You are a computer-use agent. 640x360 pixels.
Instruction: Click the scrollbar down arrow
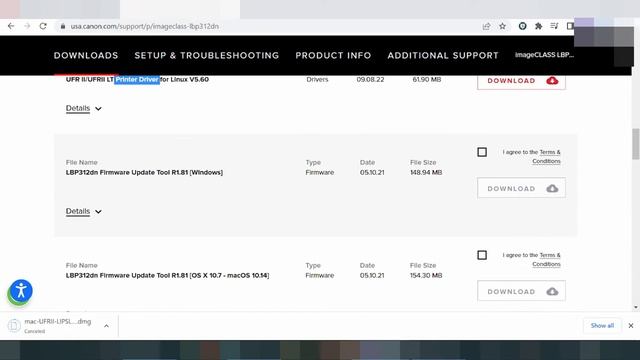click(x=636, y=307)
